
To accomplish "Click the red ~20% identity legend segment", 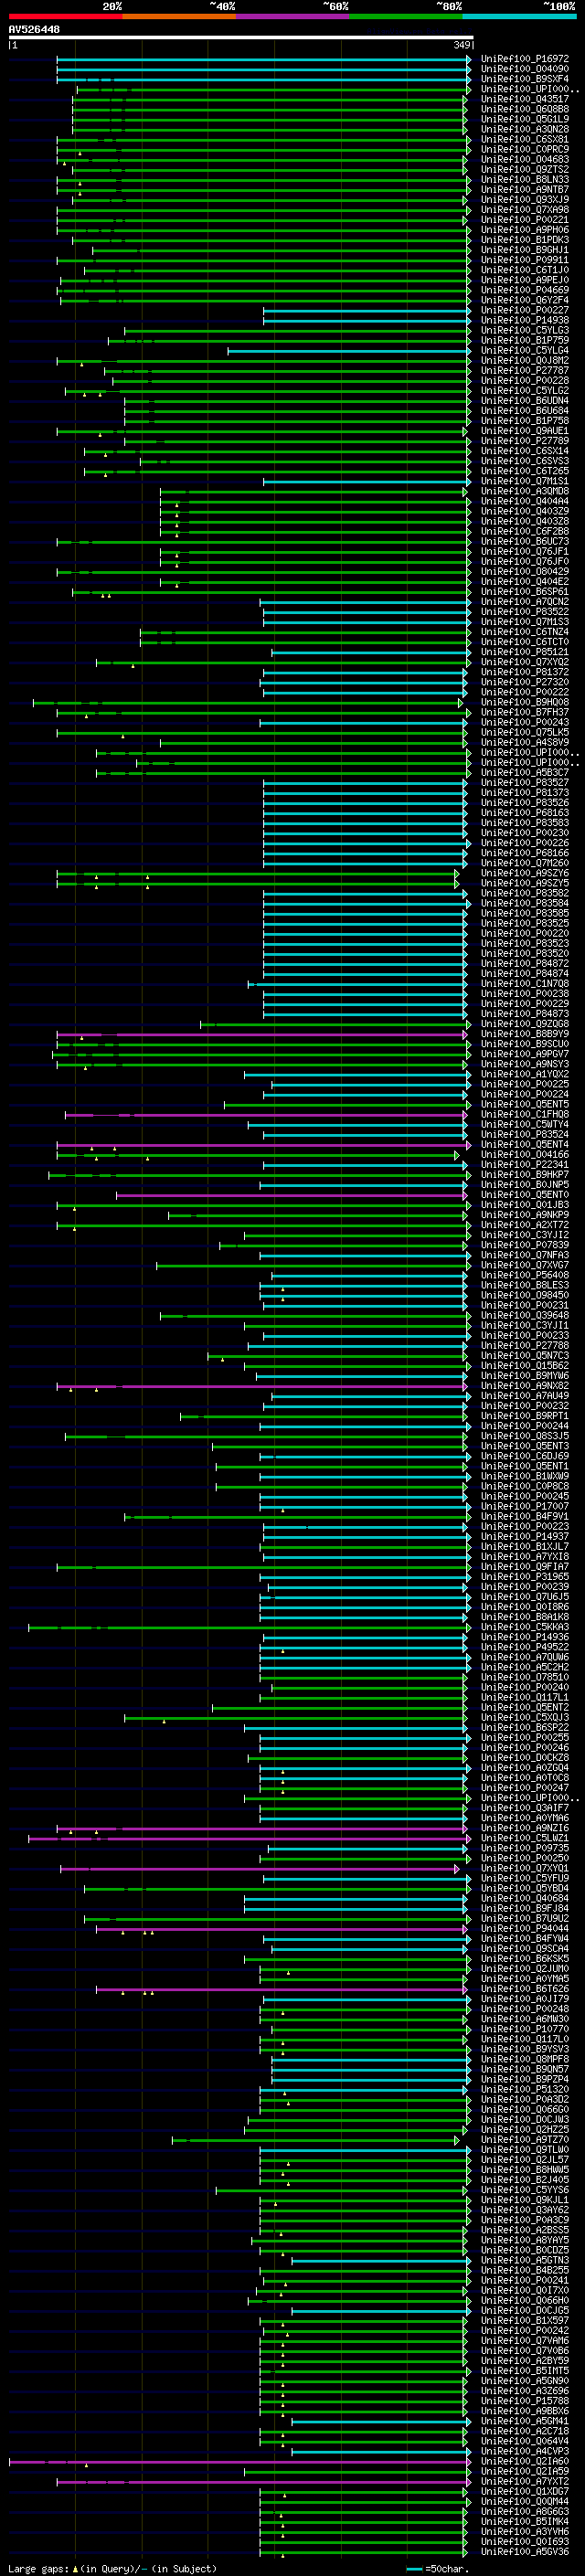I will tap(65, 16).
